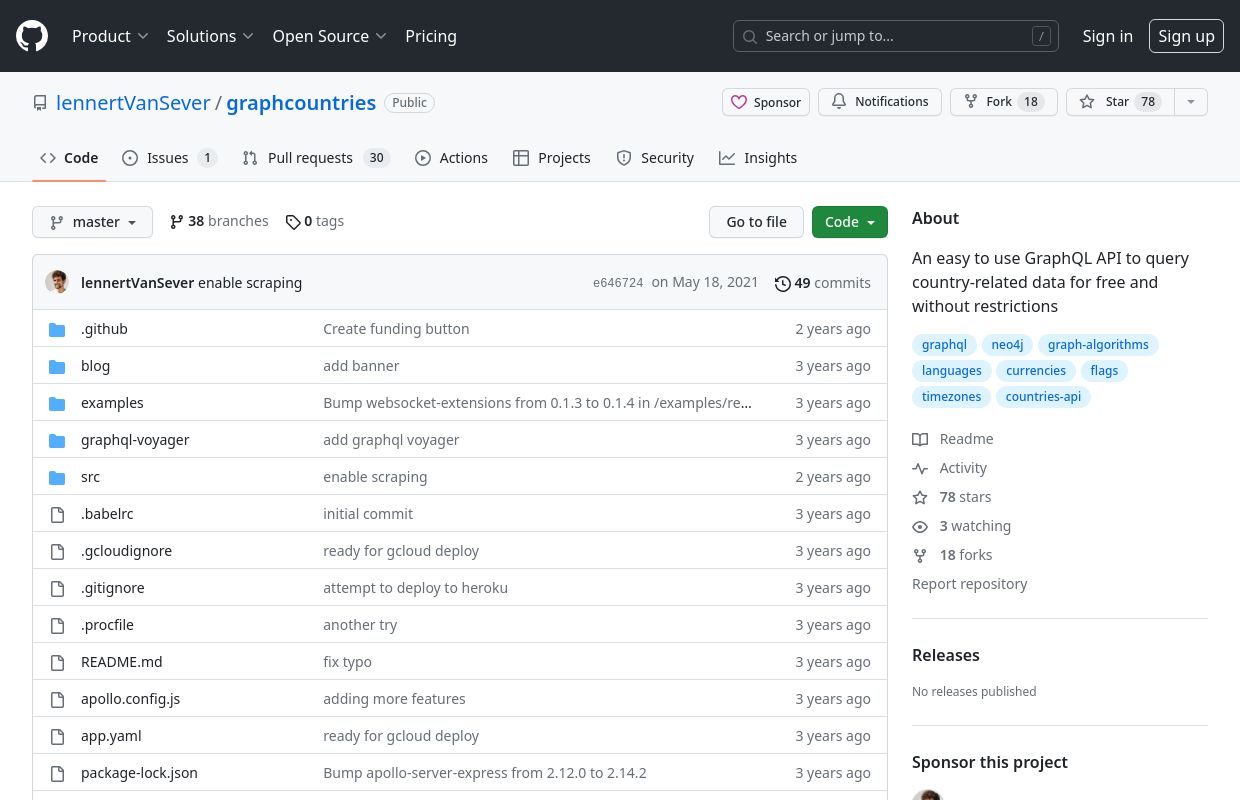Viewport: 1240px width, 800px height.
Task: Open the Pull requests tab
Action: [x=315, y=158]
